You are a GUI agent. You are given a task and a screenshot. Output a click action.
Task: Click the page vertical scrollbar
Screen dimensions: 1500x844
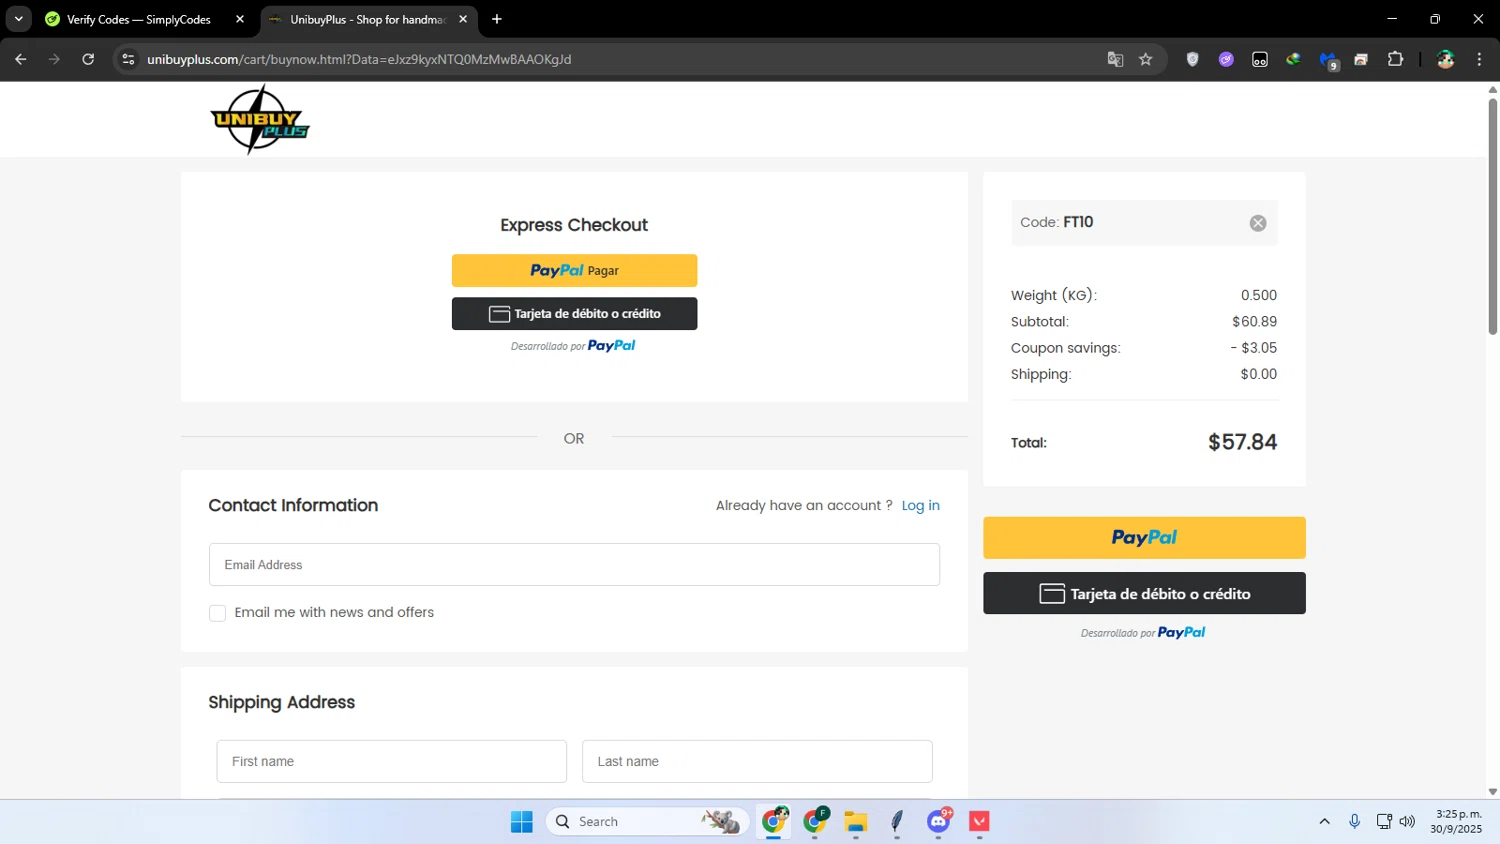(1492, 216)
